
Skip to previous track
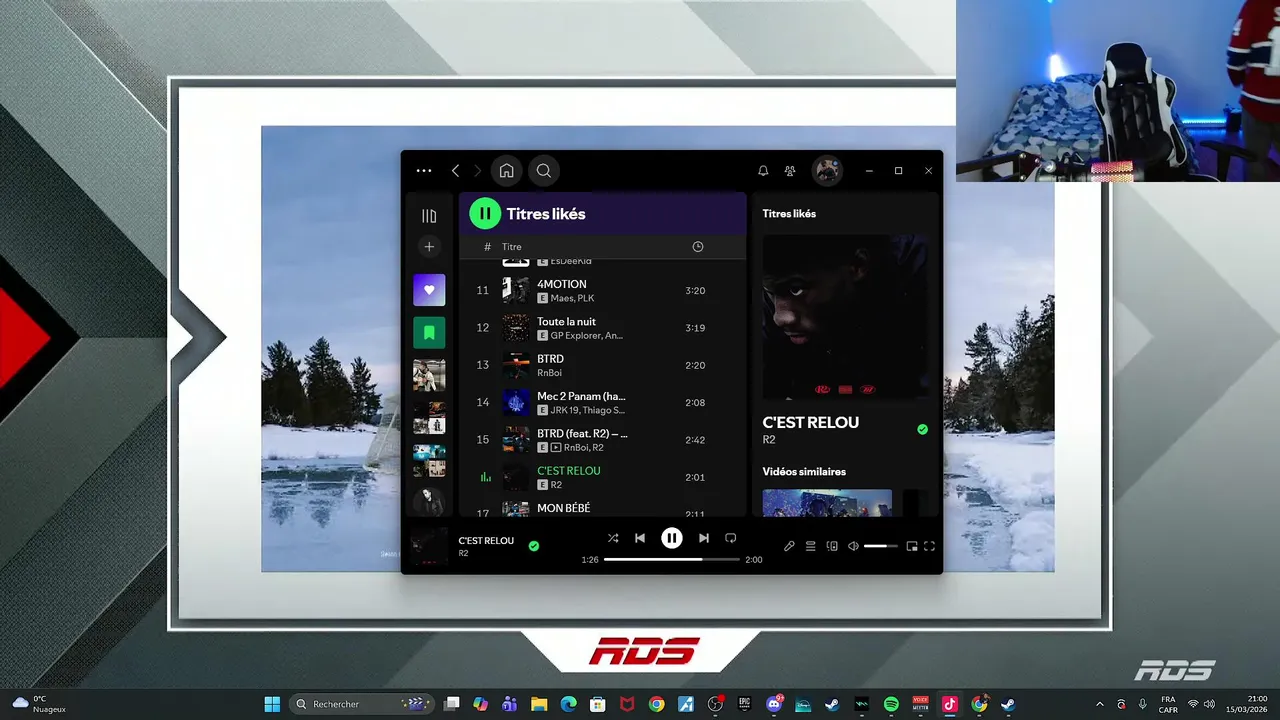(640, 538)
